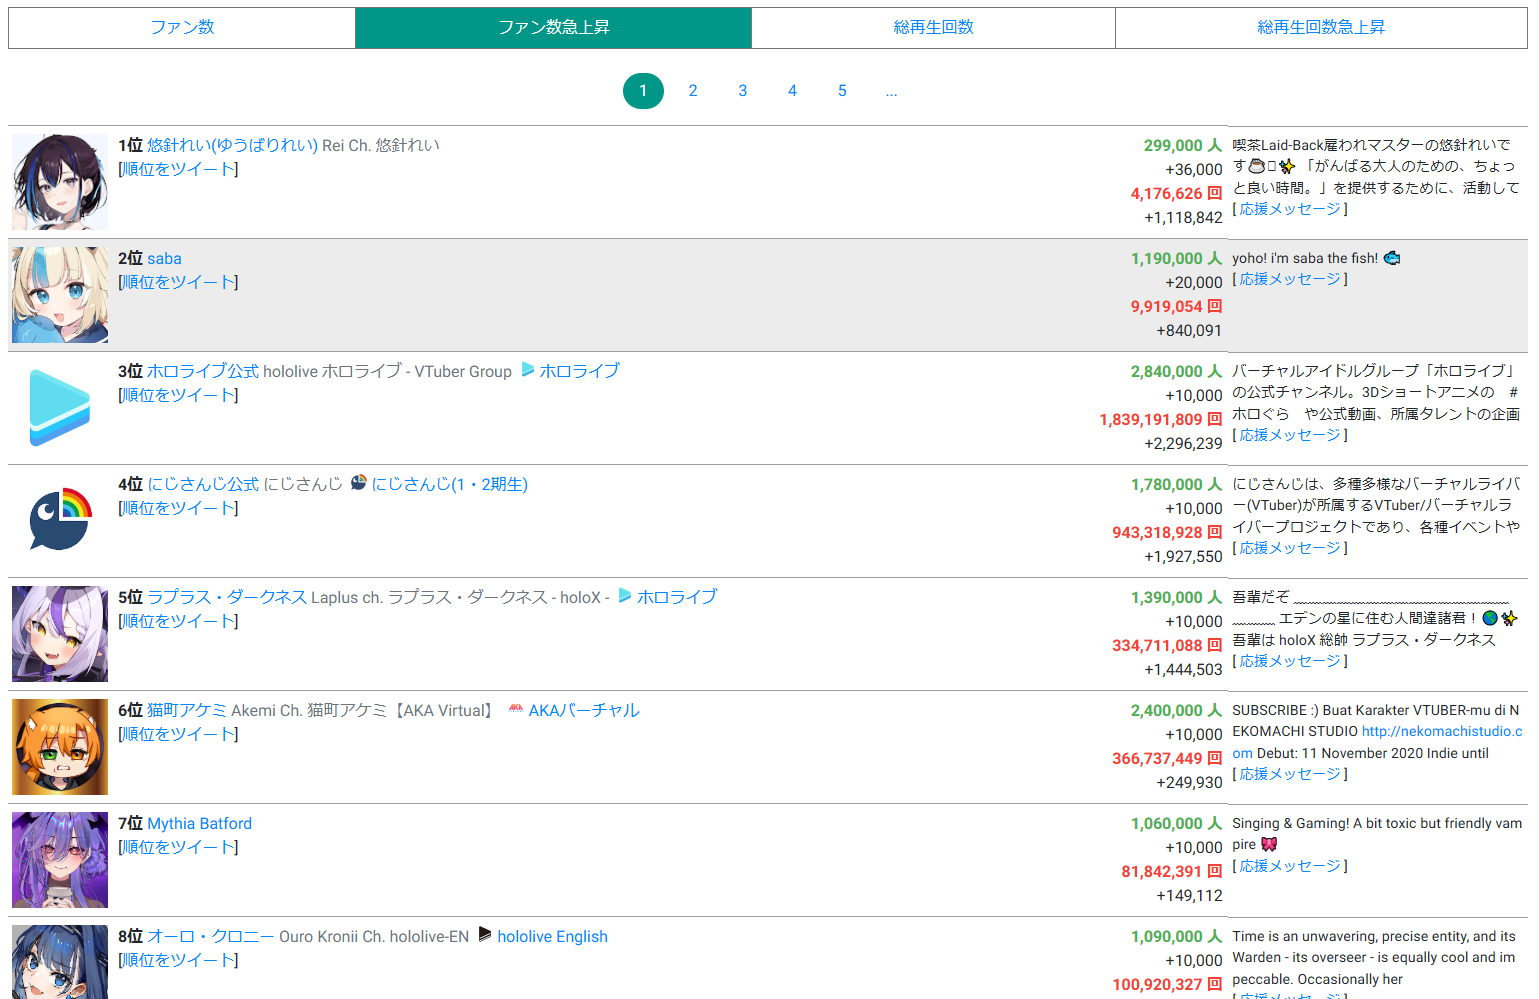Screen dimensions: 1539x999
Task: Open the AKAバーチャル group link
Action: (x=584, y=710)
